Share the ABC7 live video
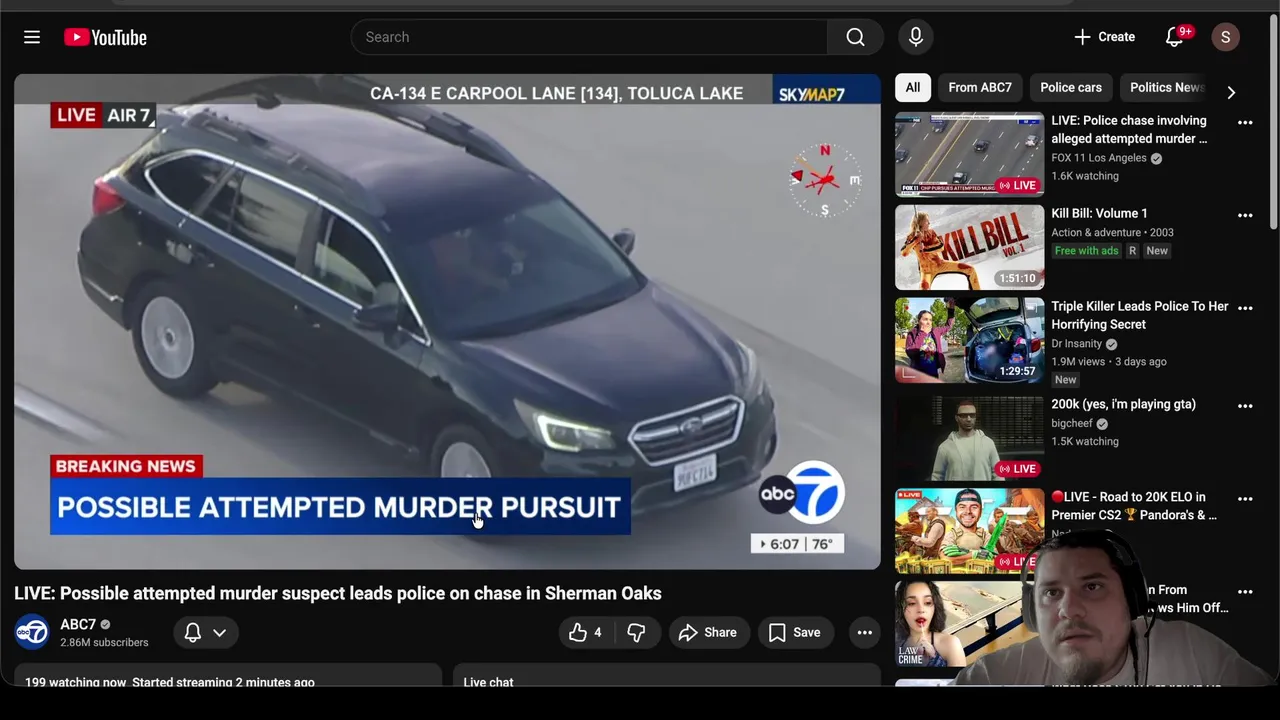The image size is (1280, 720). (708, 632)
